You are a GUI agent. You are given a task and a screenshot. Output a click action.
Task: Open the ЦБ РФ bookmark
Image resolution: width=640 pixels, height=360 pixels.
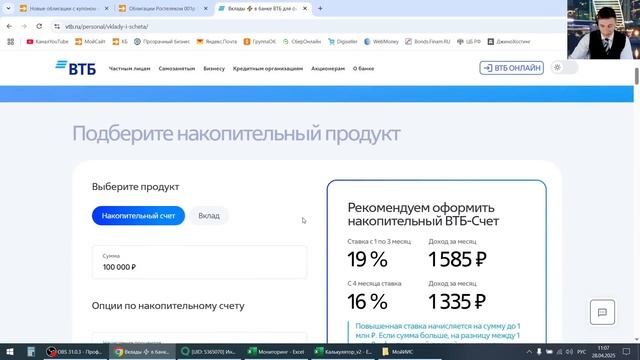[x=469, y=42]
